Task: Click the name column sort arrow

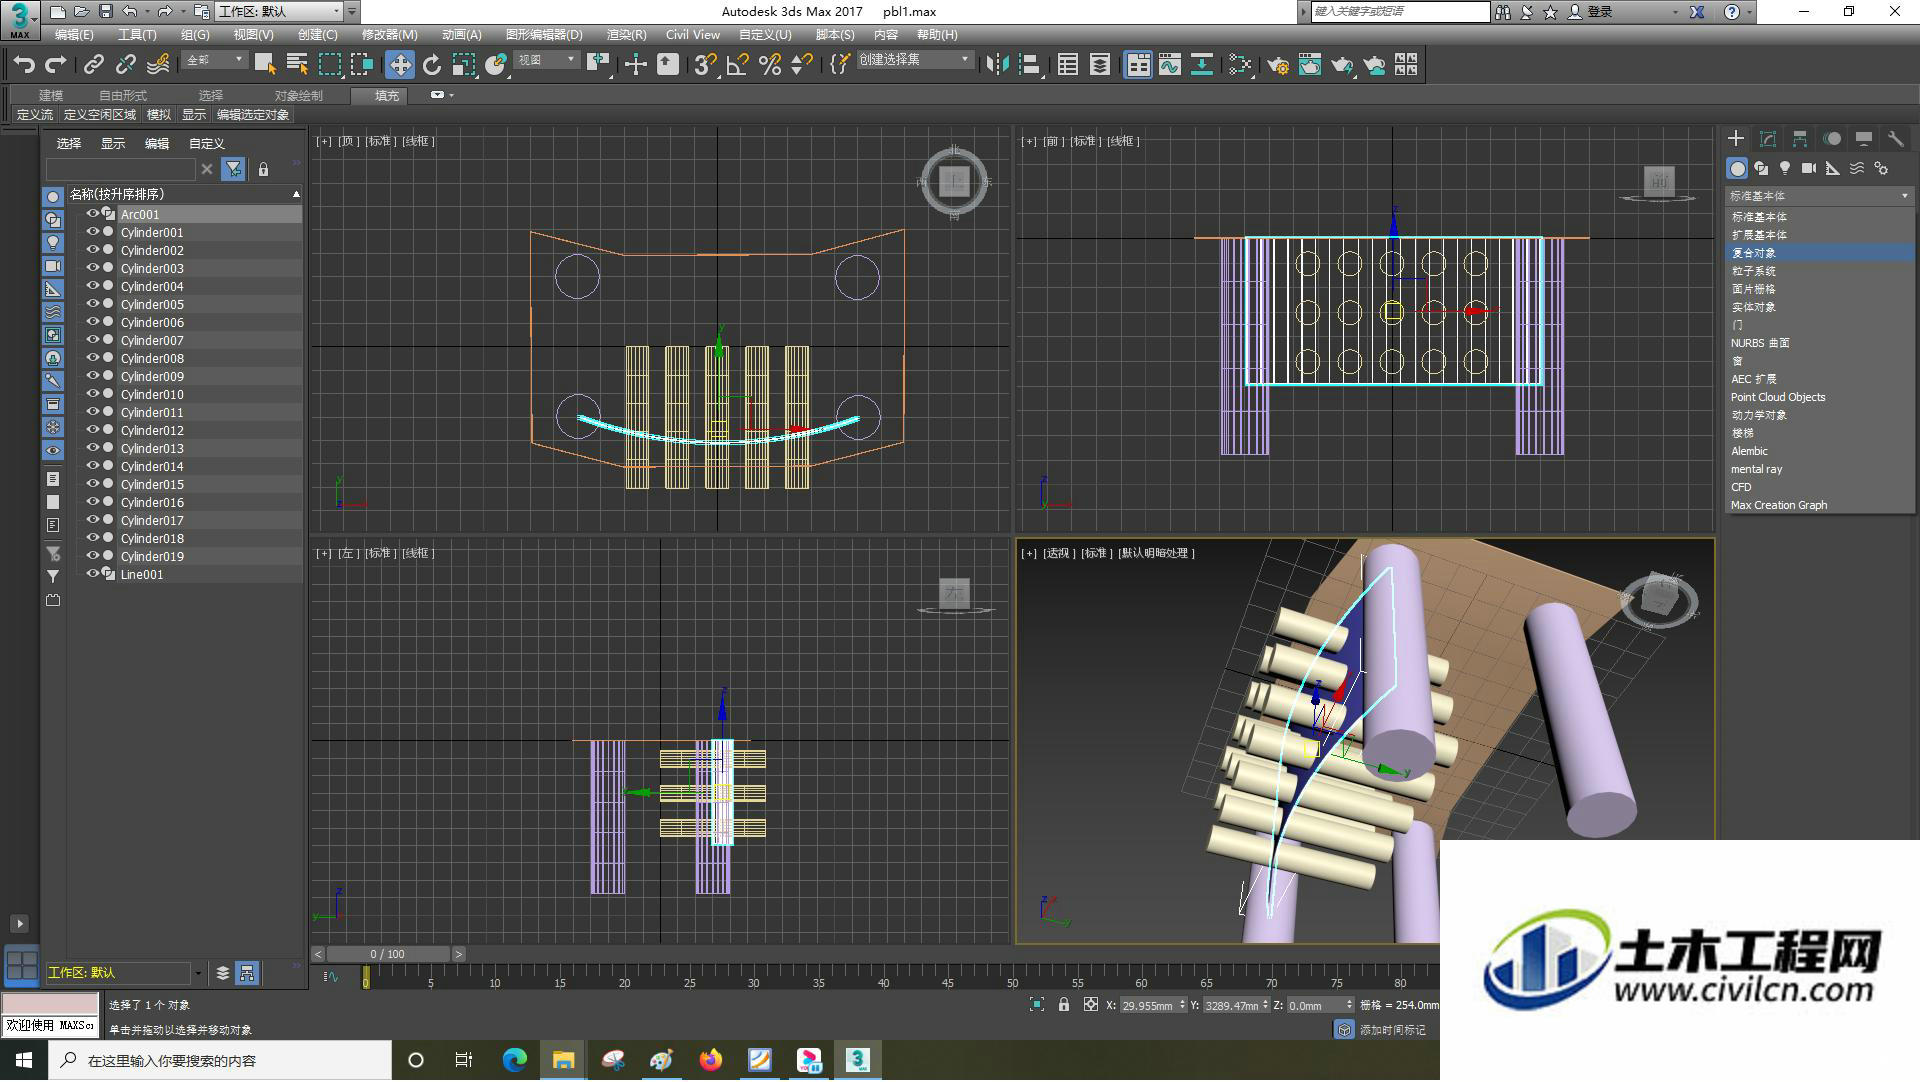Action: pyautogui.click(x=296, y=194)
